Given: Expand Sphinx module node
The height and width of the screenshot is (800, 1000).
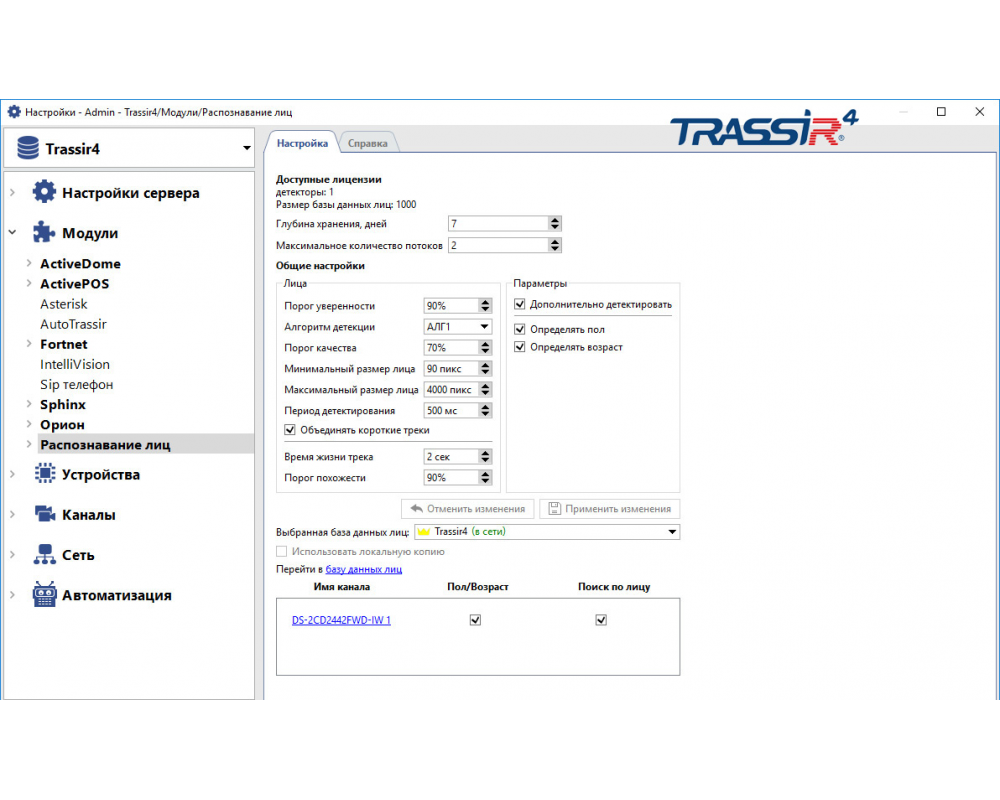Looking at the screenshot, I should tap(29, 404).
